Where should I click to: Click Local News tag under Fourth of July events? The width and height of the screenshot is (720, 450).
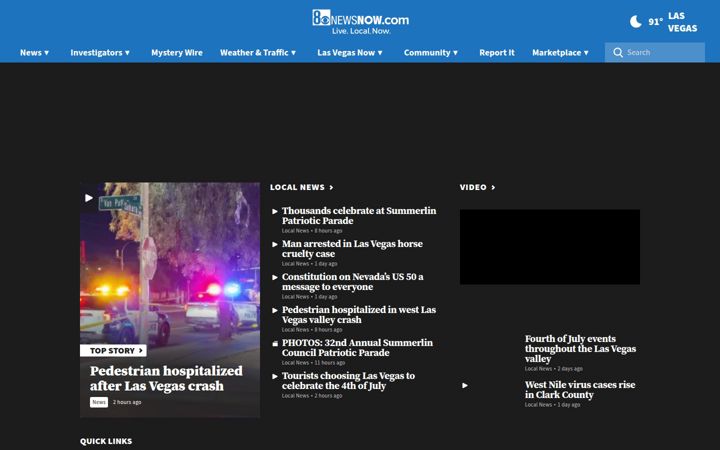point(538,369)
